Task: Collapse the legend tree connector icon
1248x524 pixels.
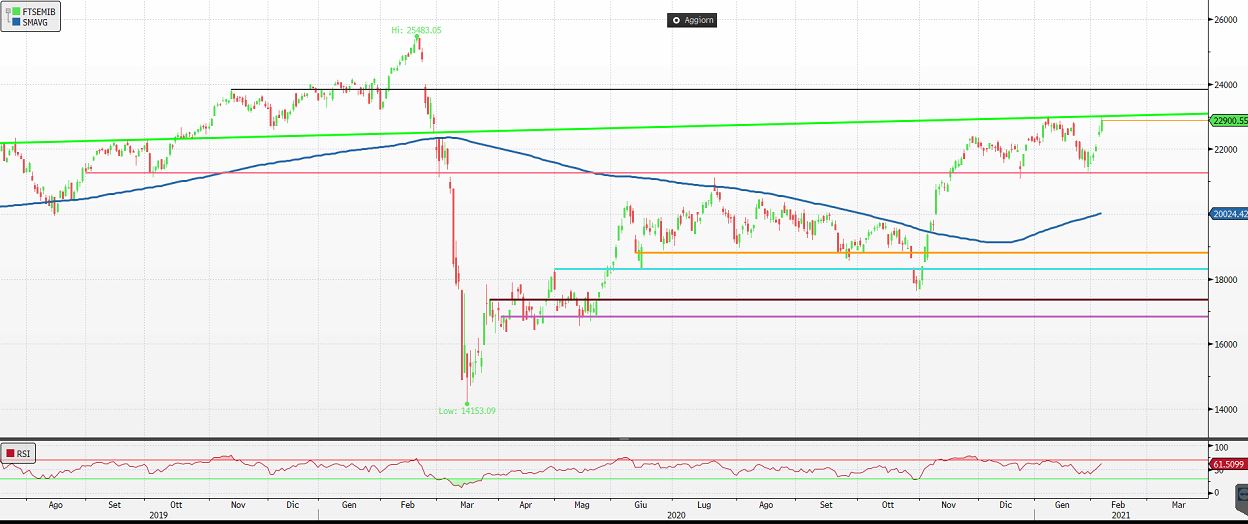Action: 6,14
